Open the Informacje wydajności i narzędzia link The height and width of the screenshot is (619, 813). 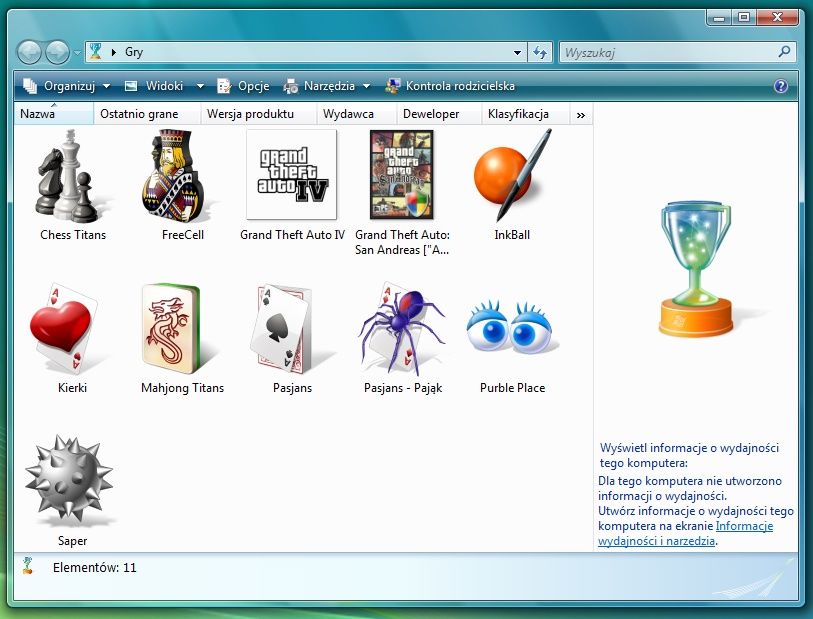685,533
